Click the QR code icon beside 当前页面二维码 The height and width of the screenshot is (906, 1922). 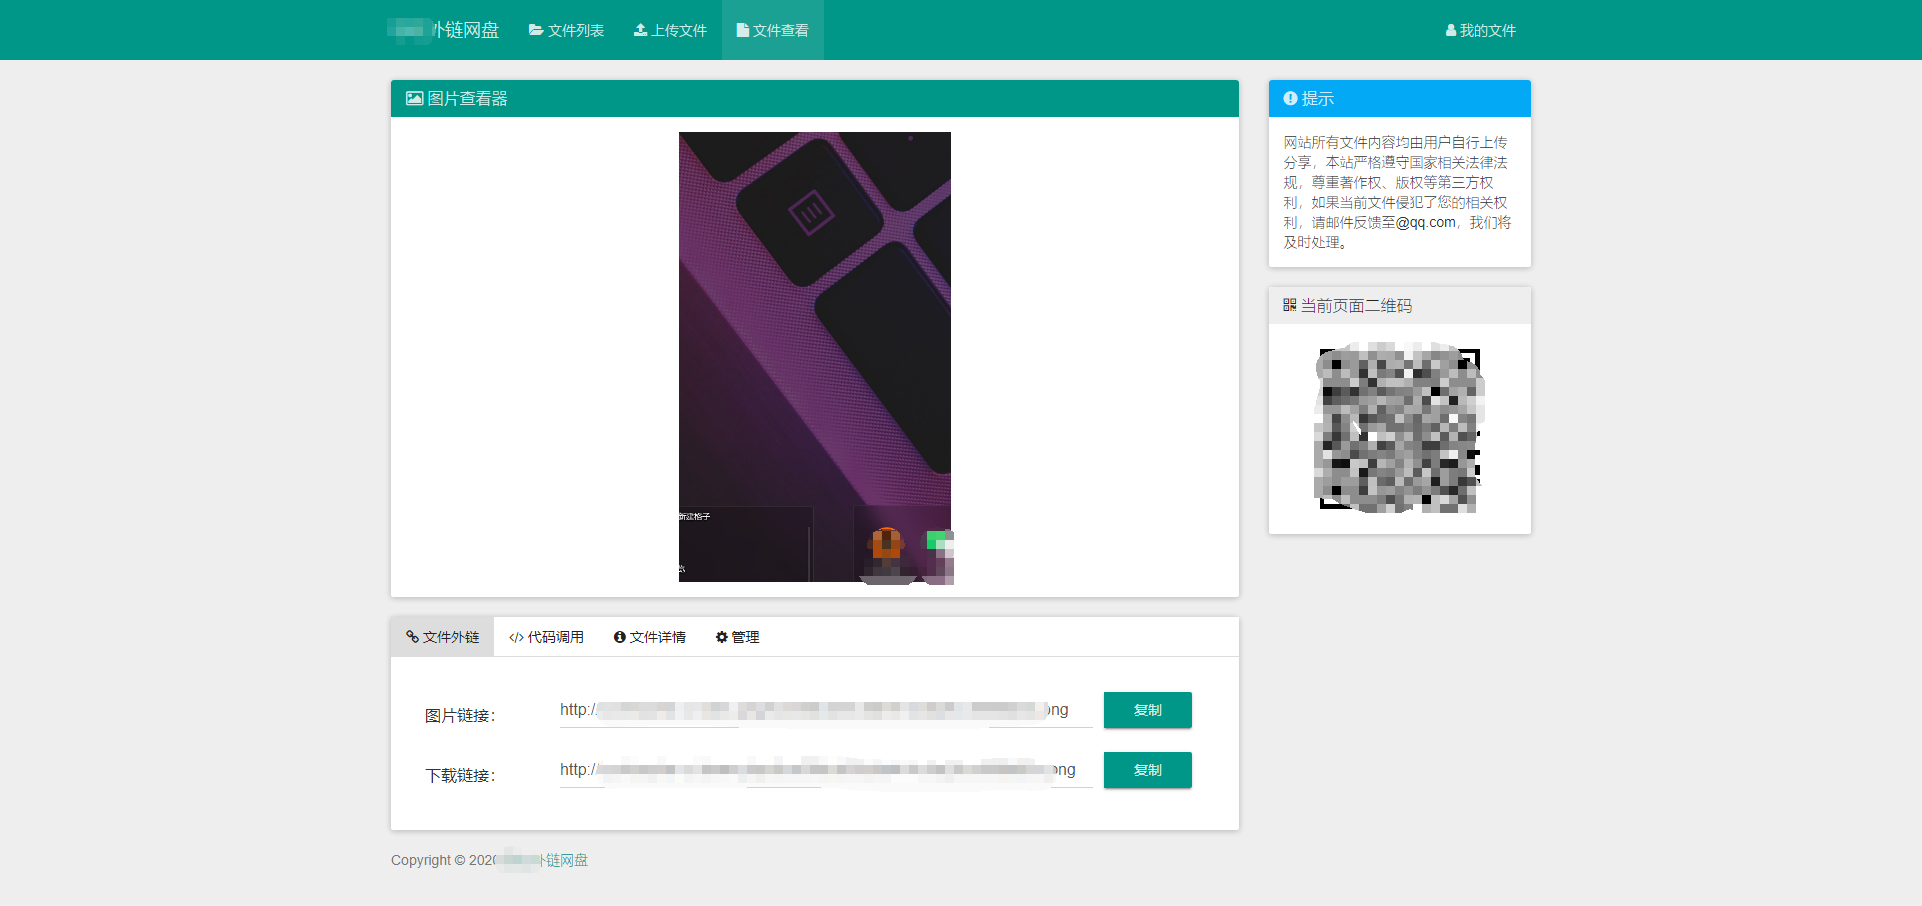(1289, 305)
